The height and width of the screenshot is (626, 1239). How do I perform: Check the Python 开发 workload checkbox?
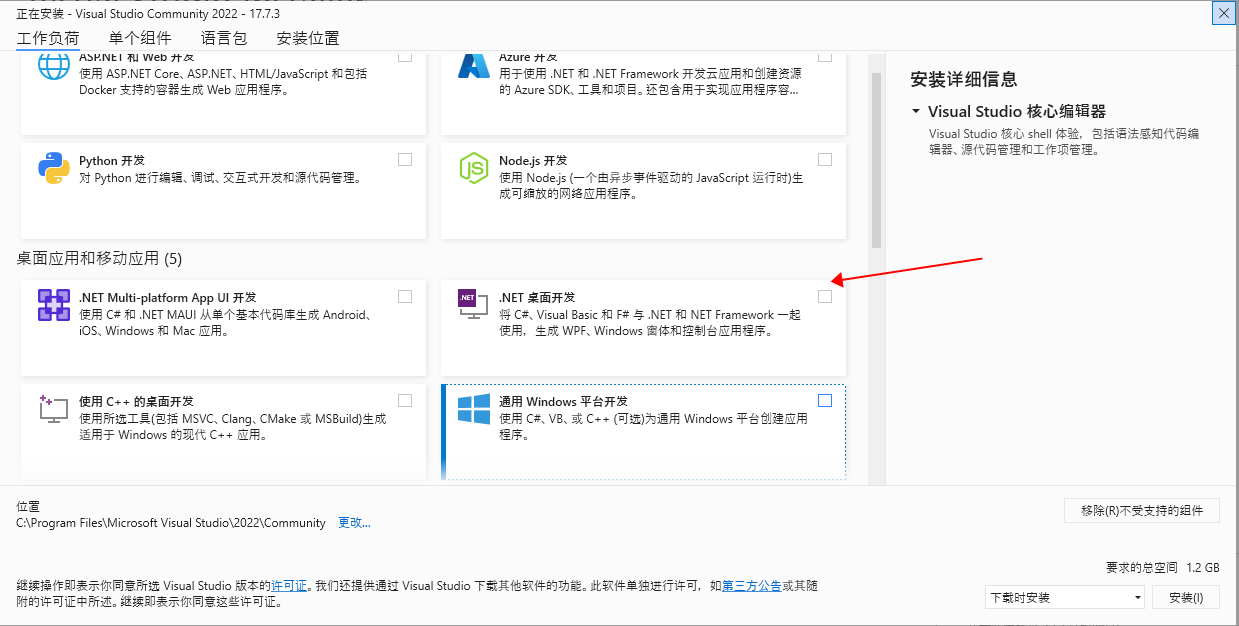[x=405, y=160]
